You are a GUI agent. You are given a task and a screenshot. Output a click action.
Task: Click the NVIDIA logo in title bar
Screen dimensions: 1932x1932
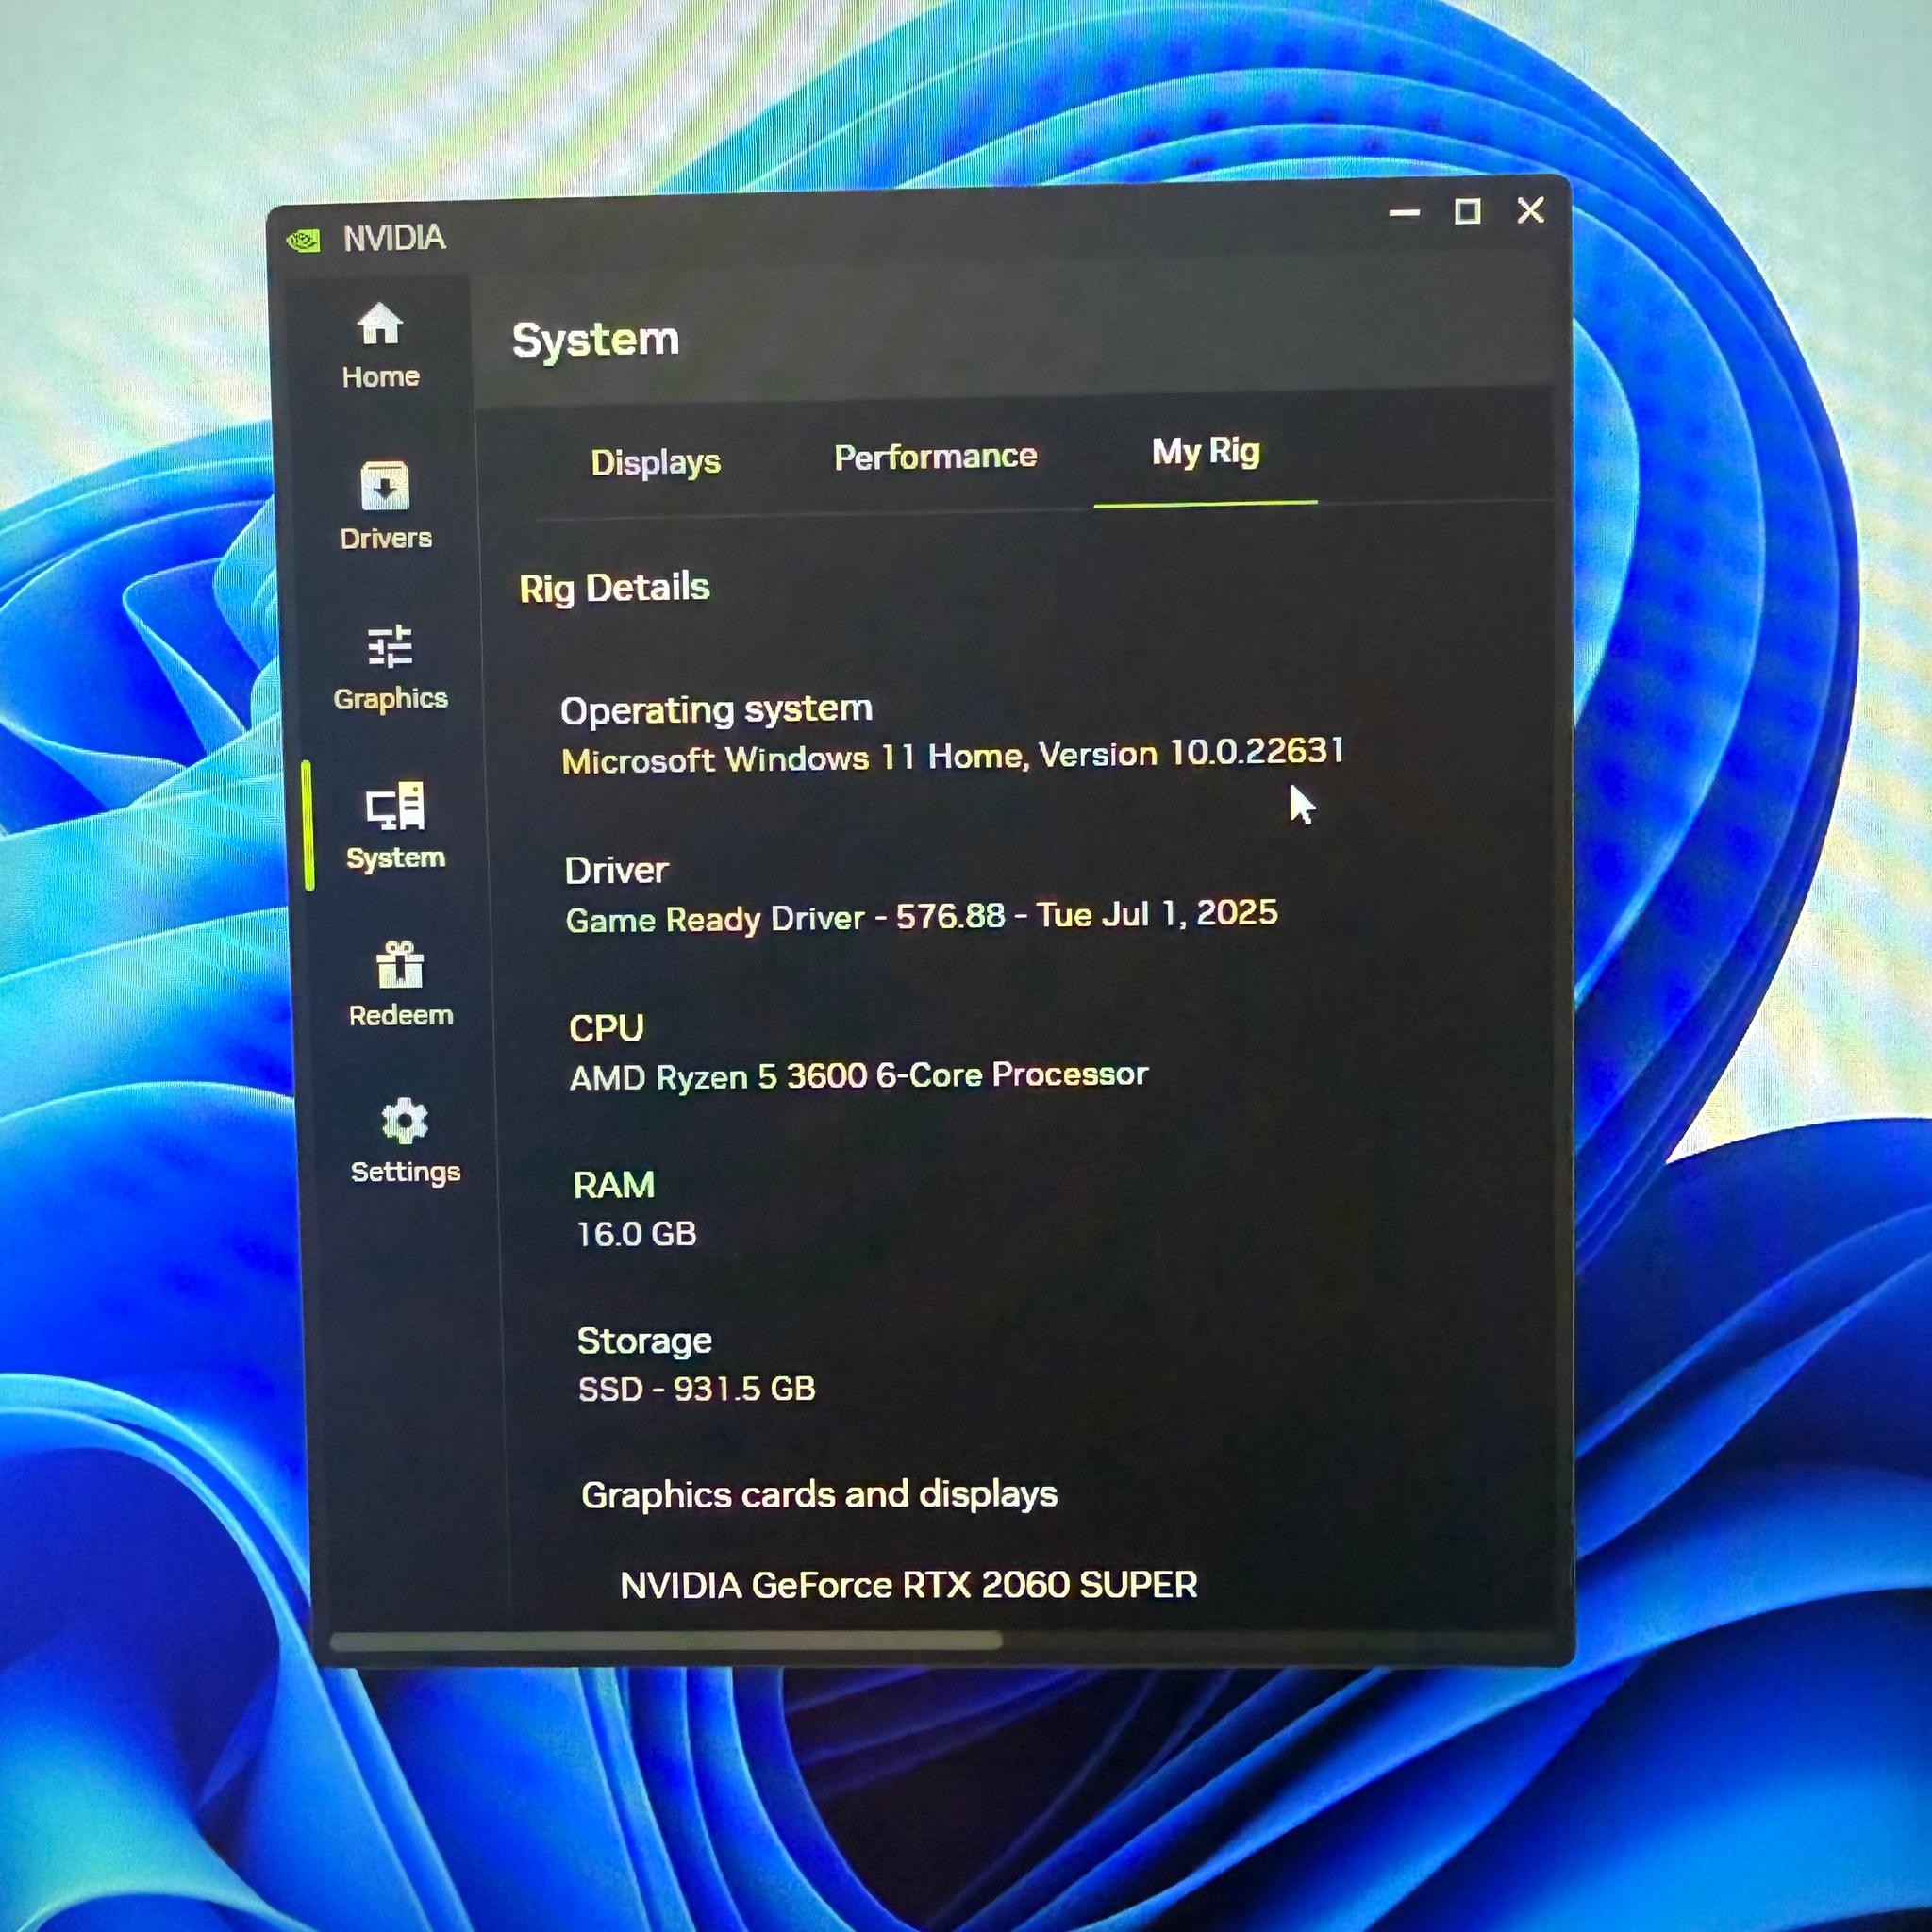click(x=303, y=240)
